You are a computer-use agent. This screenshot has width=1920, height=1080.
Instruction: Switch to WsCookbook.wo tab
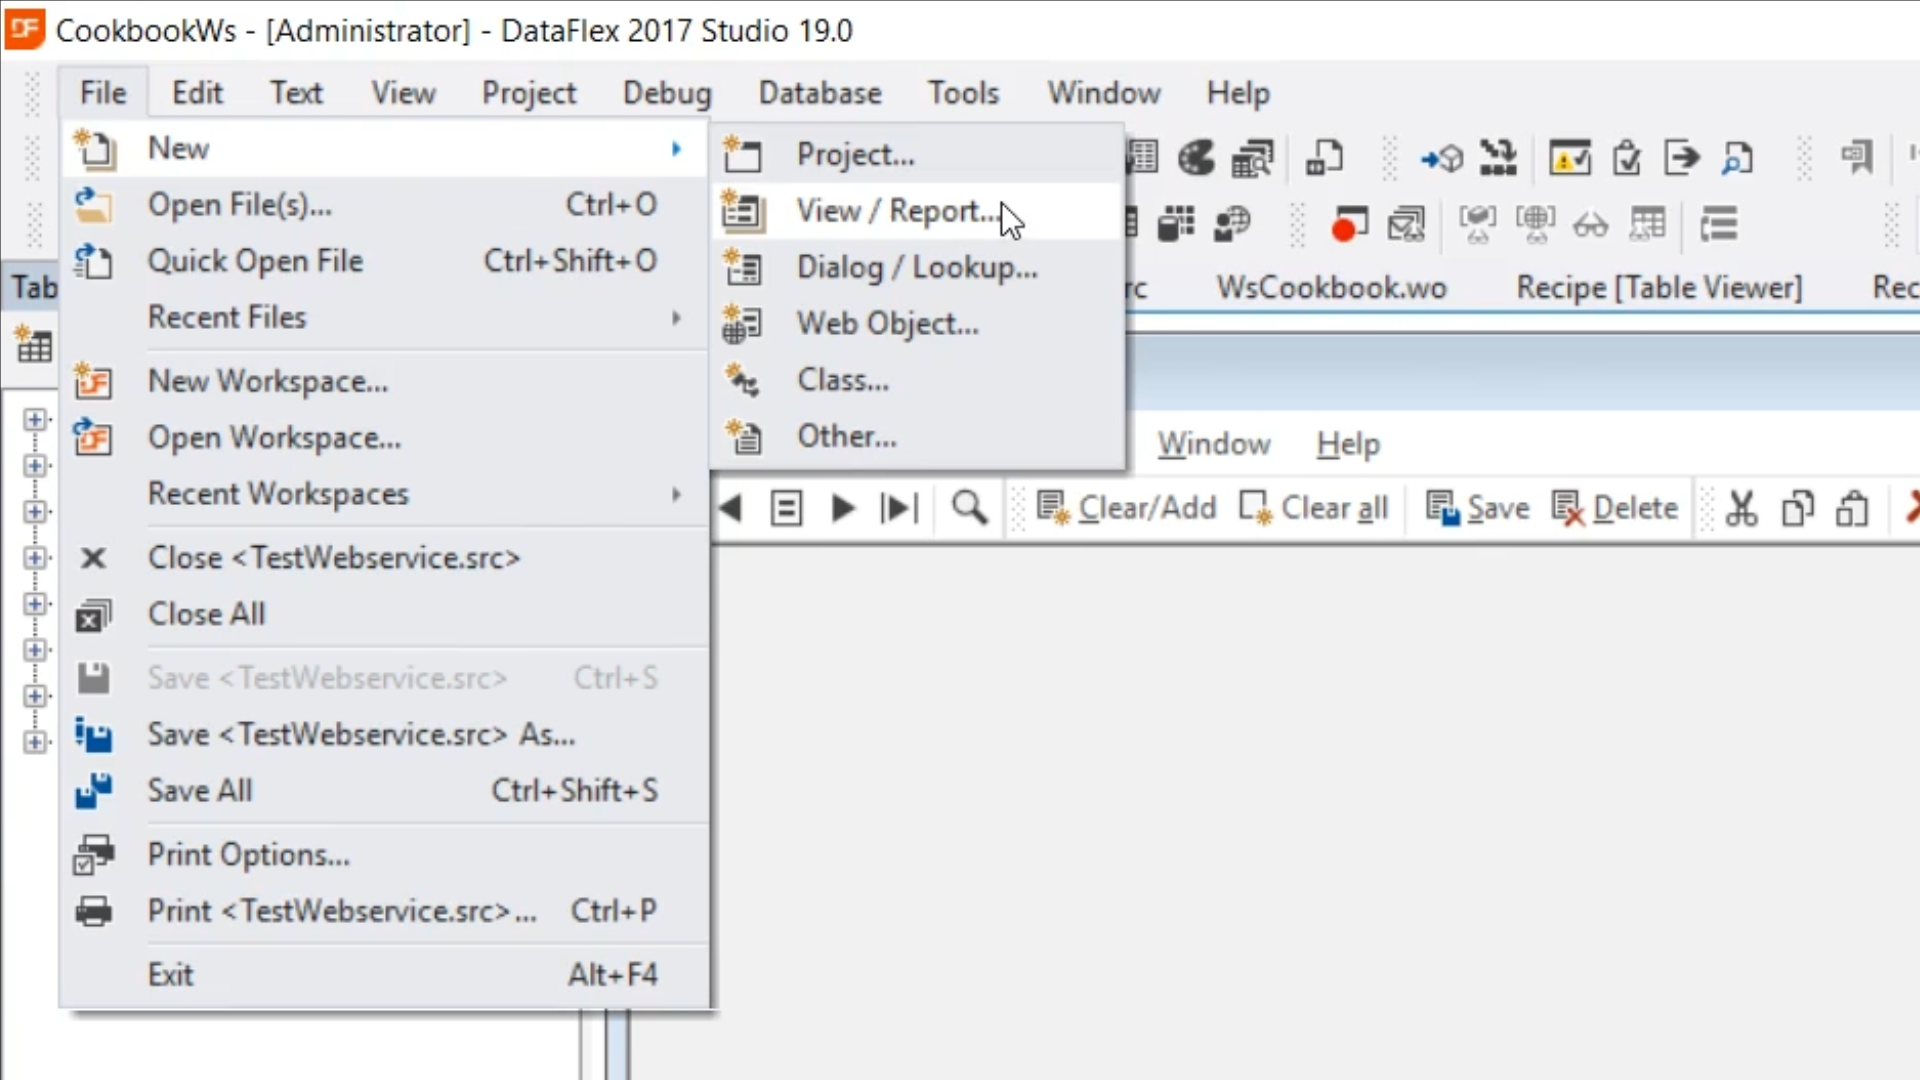pyautogui.click(x=1331, y=288)
